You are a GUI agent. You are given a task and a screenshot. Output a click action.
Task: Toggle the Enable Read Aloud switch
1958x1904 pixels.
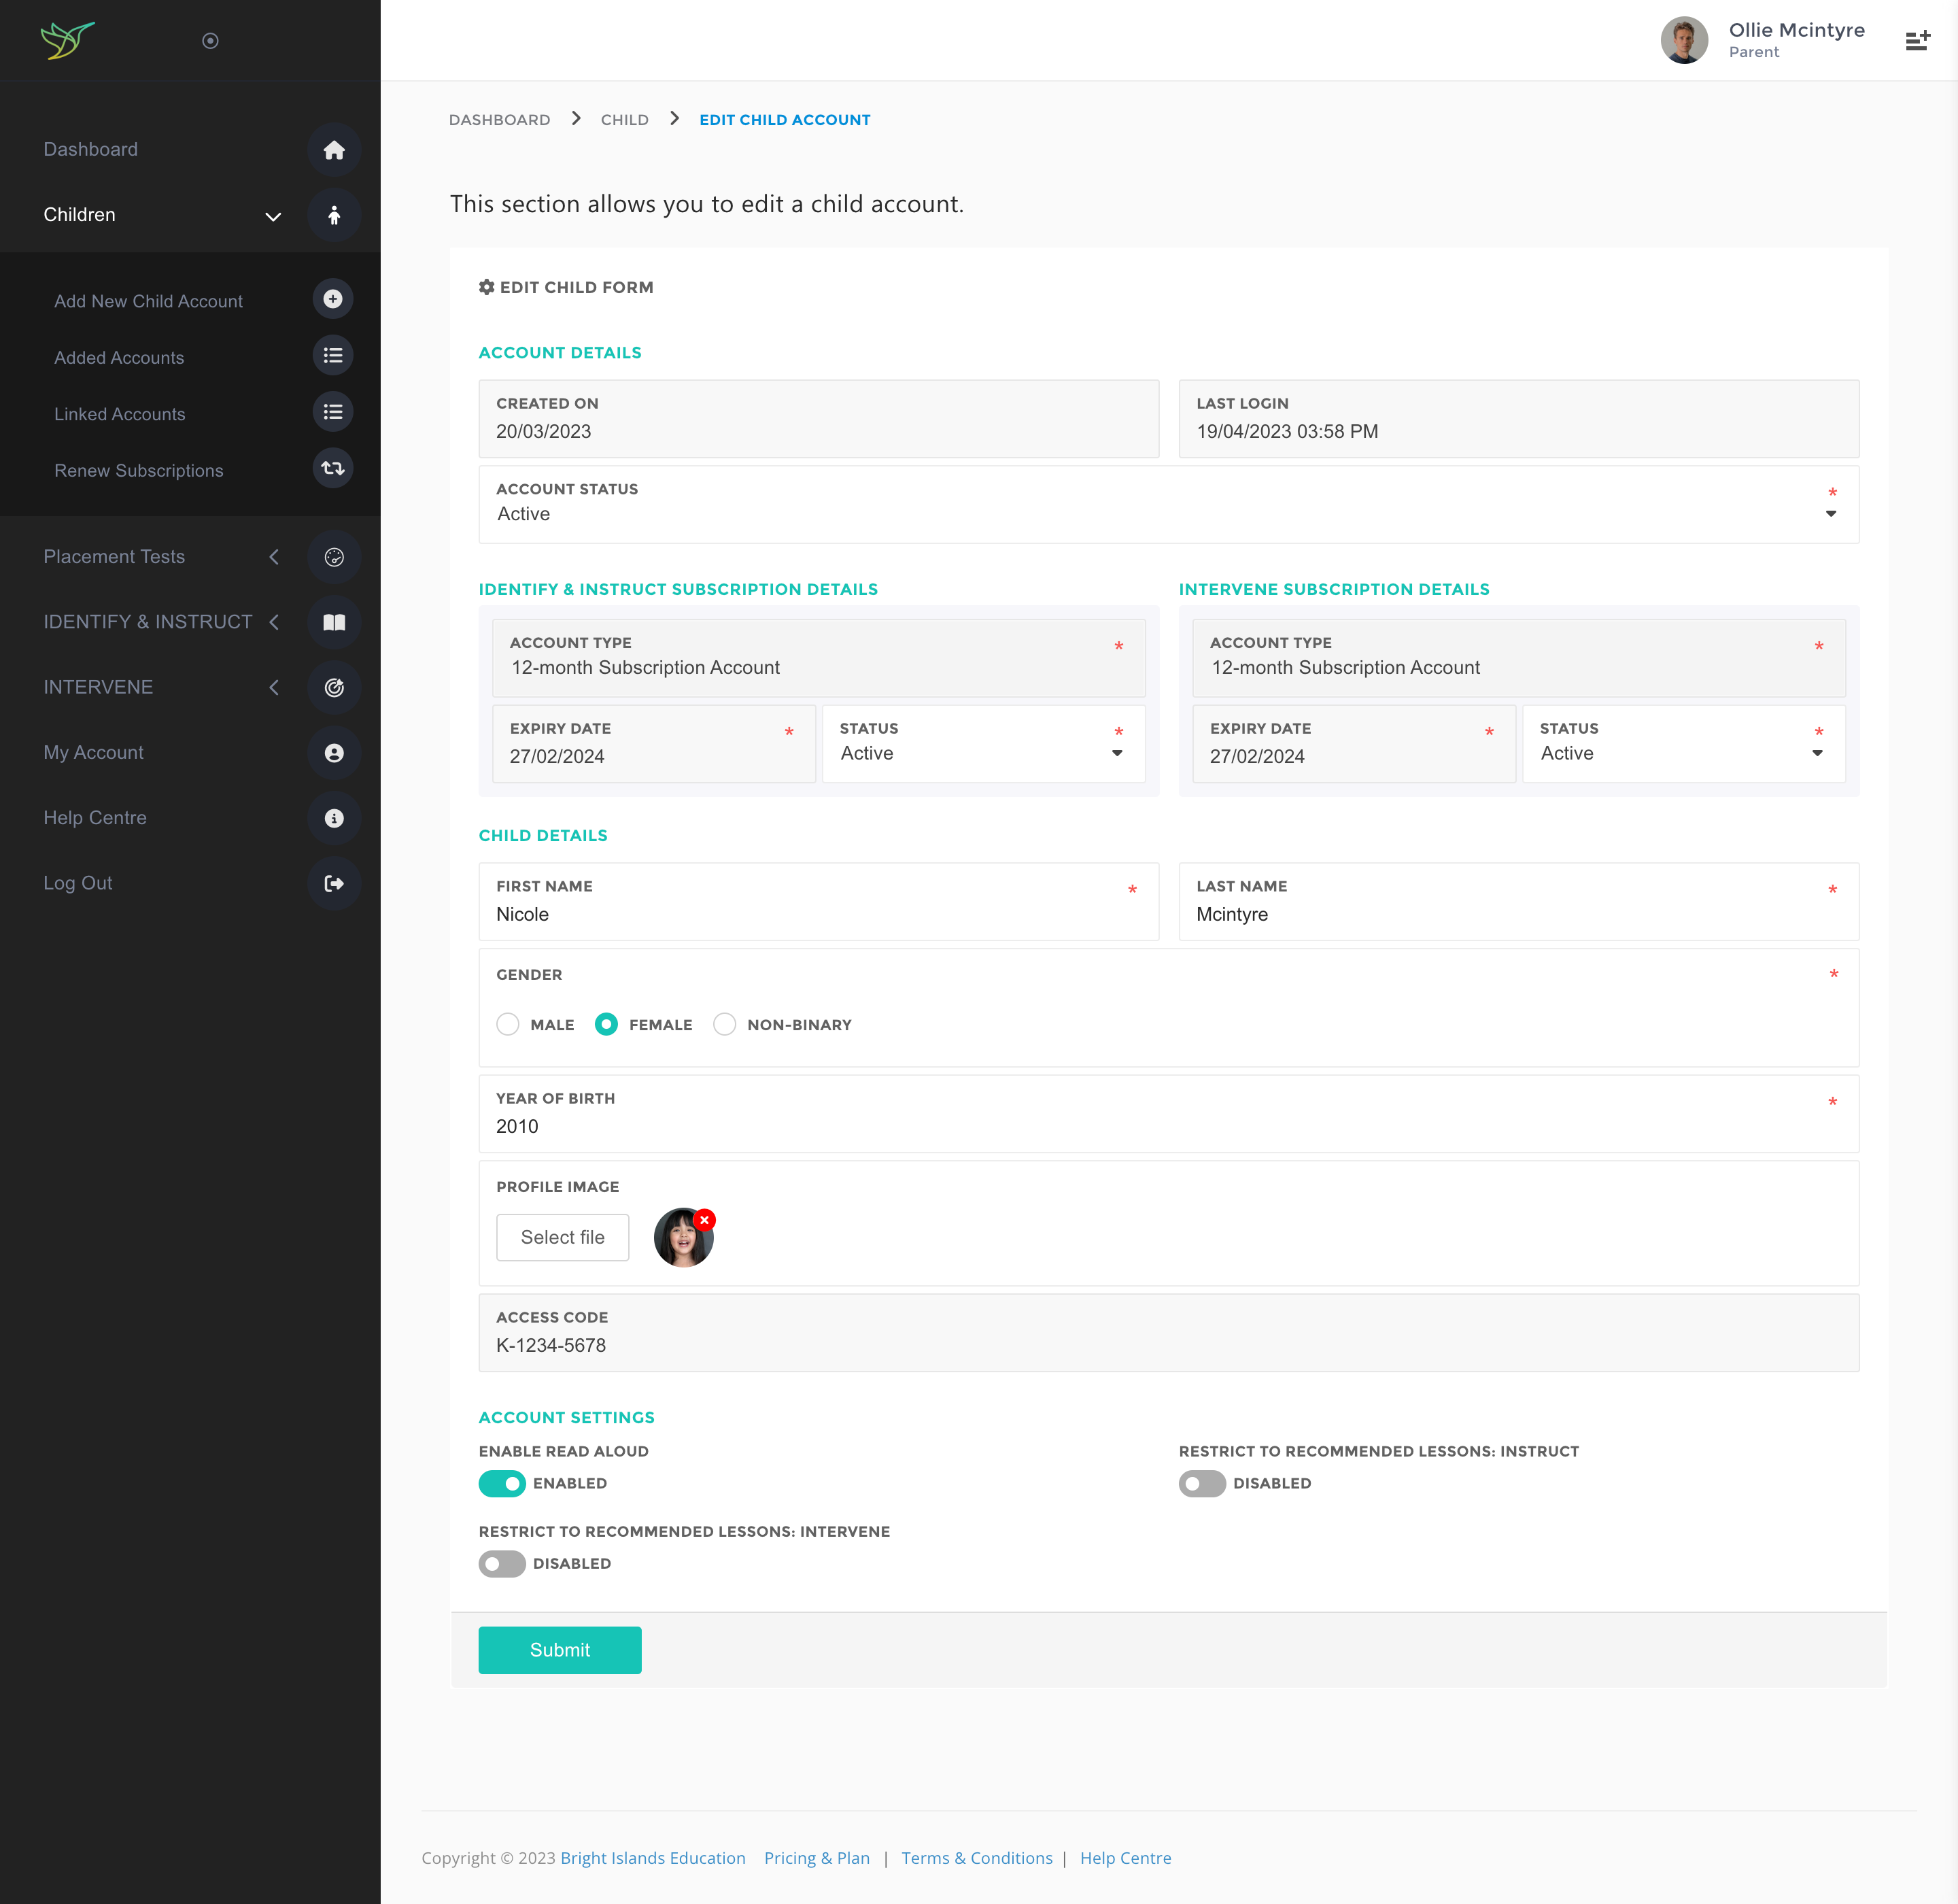coord(502,1483)
